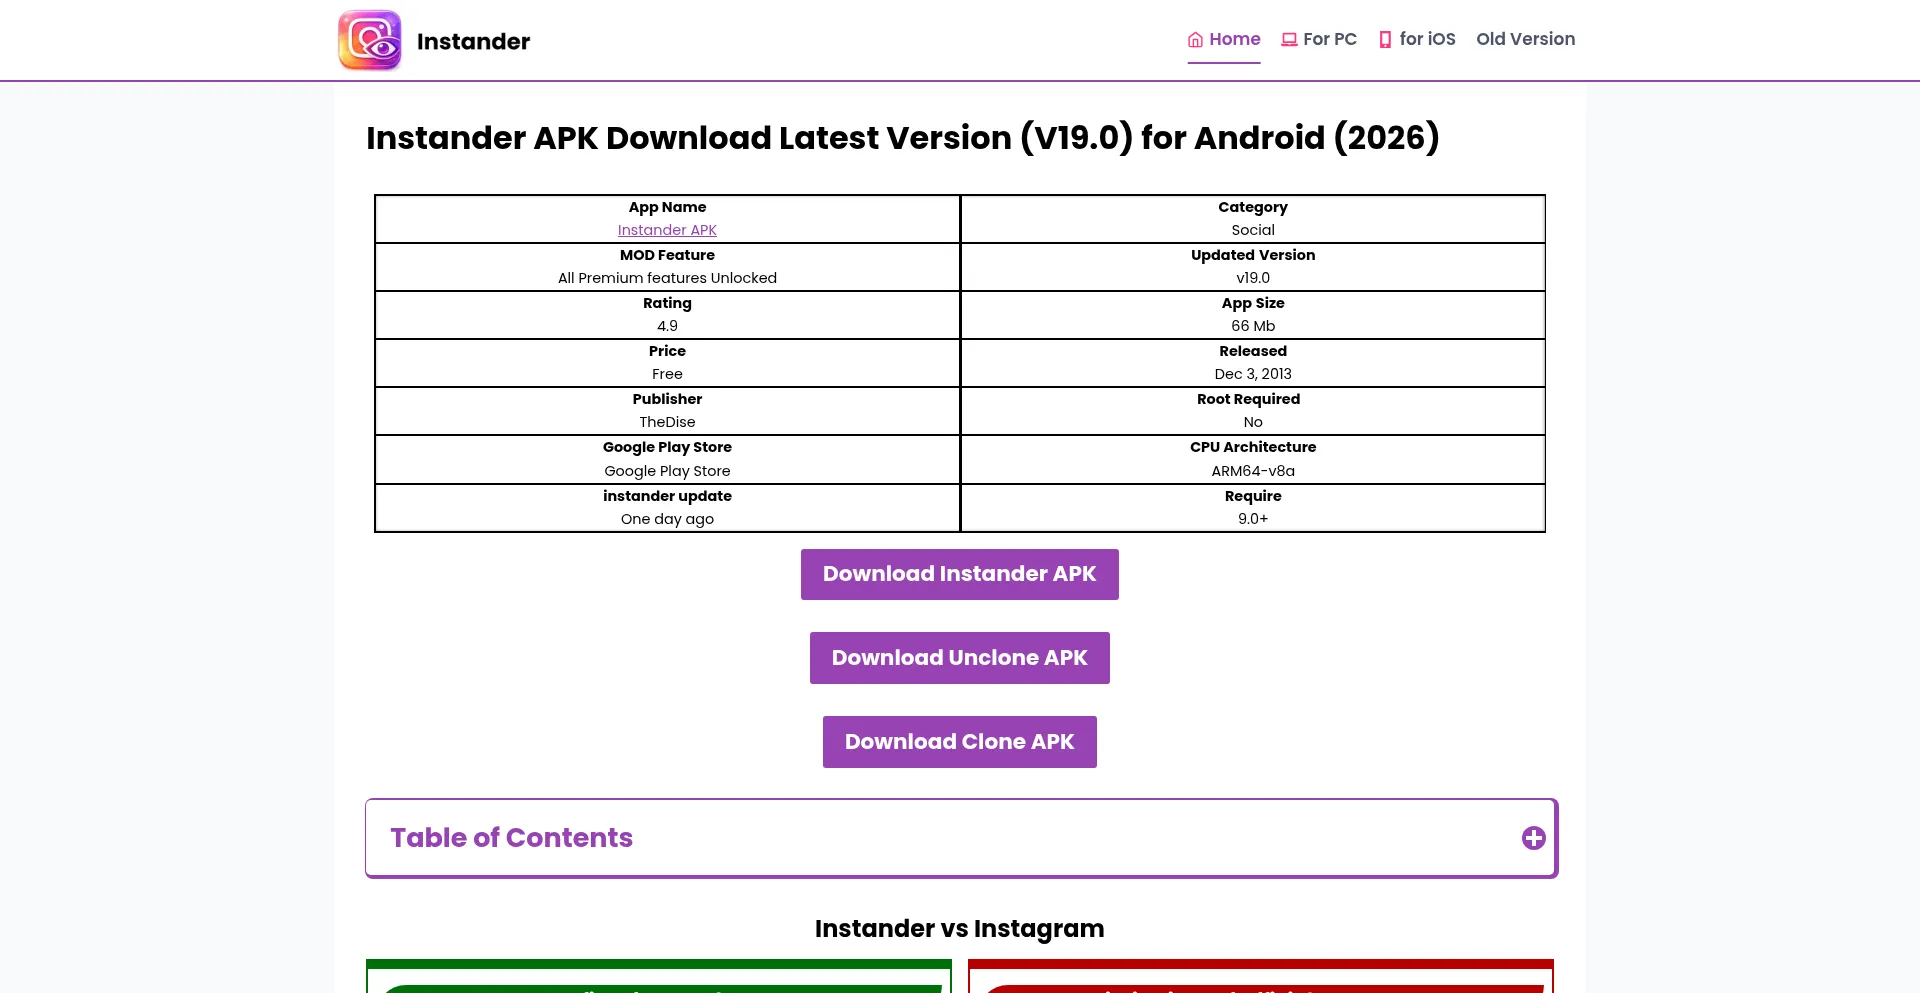This screenshot has height=993, width=1920.
Task: Open the Old Version menu item
Action: click(x=1525, y=39)
